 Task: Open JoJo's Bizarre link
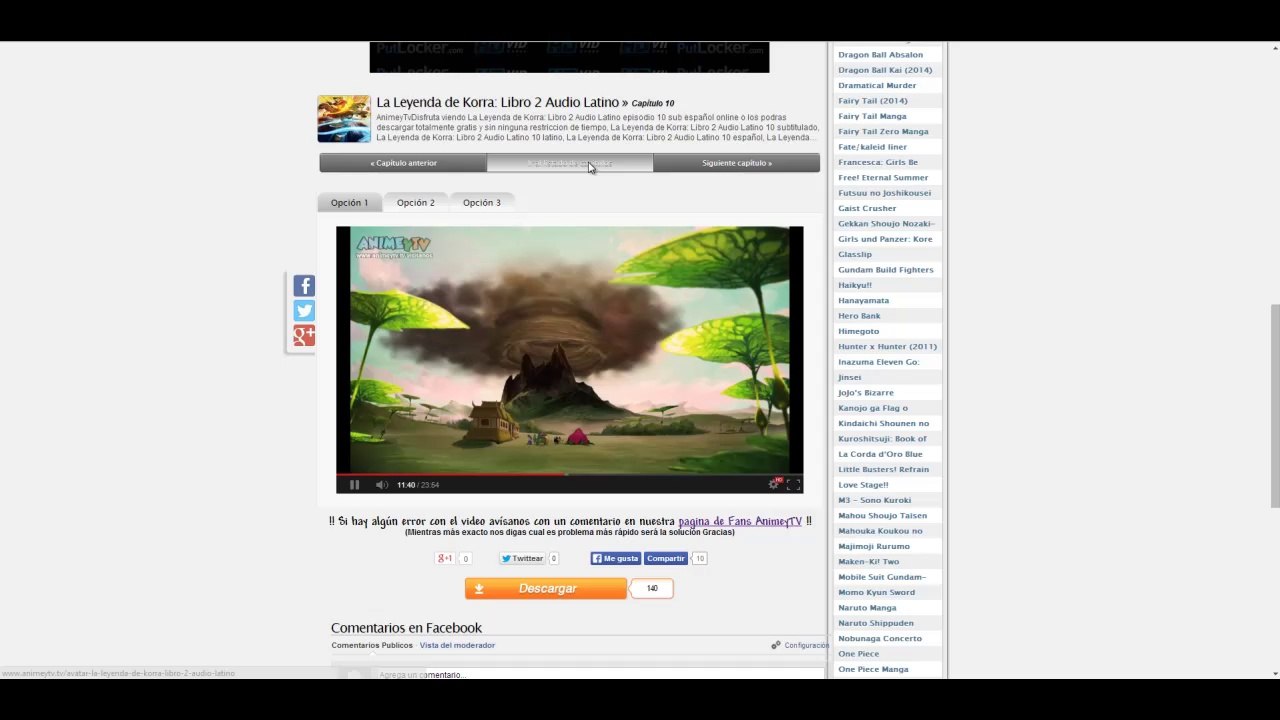pos(866,393)
